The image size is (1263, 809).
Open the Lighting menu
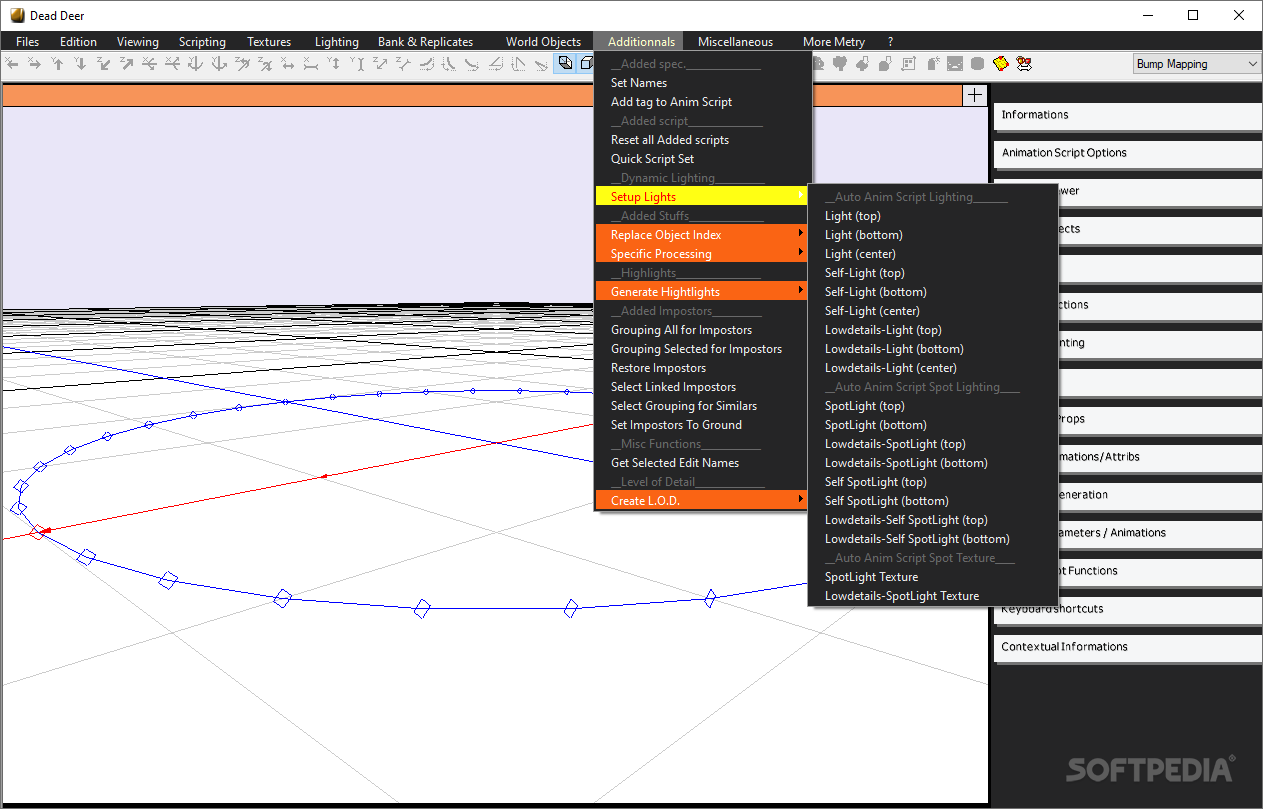pos(337,42)
